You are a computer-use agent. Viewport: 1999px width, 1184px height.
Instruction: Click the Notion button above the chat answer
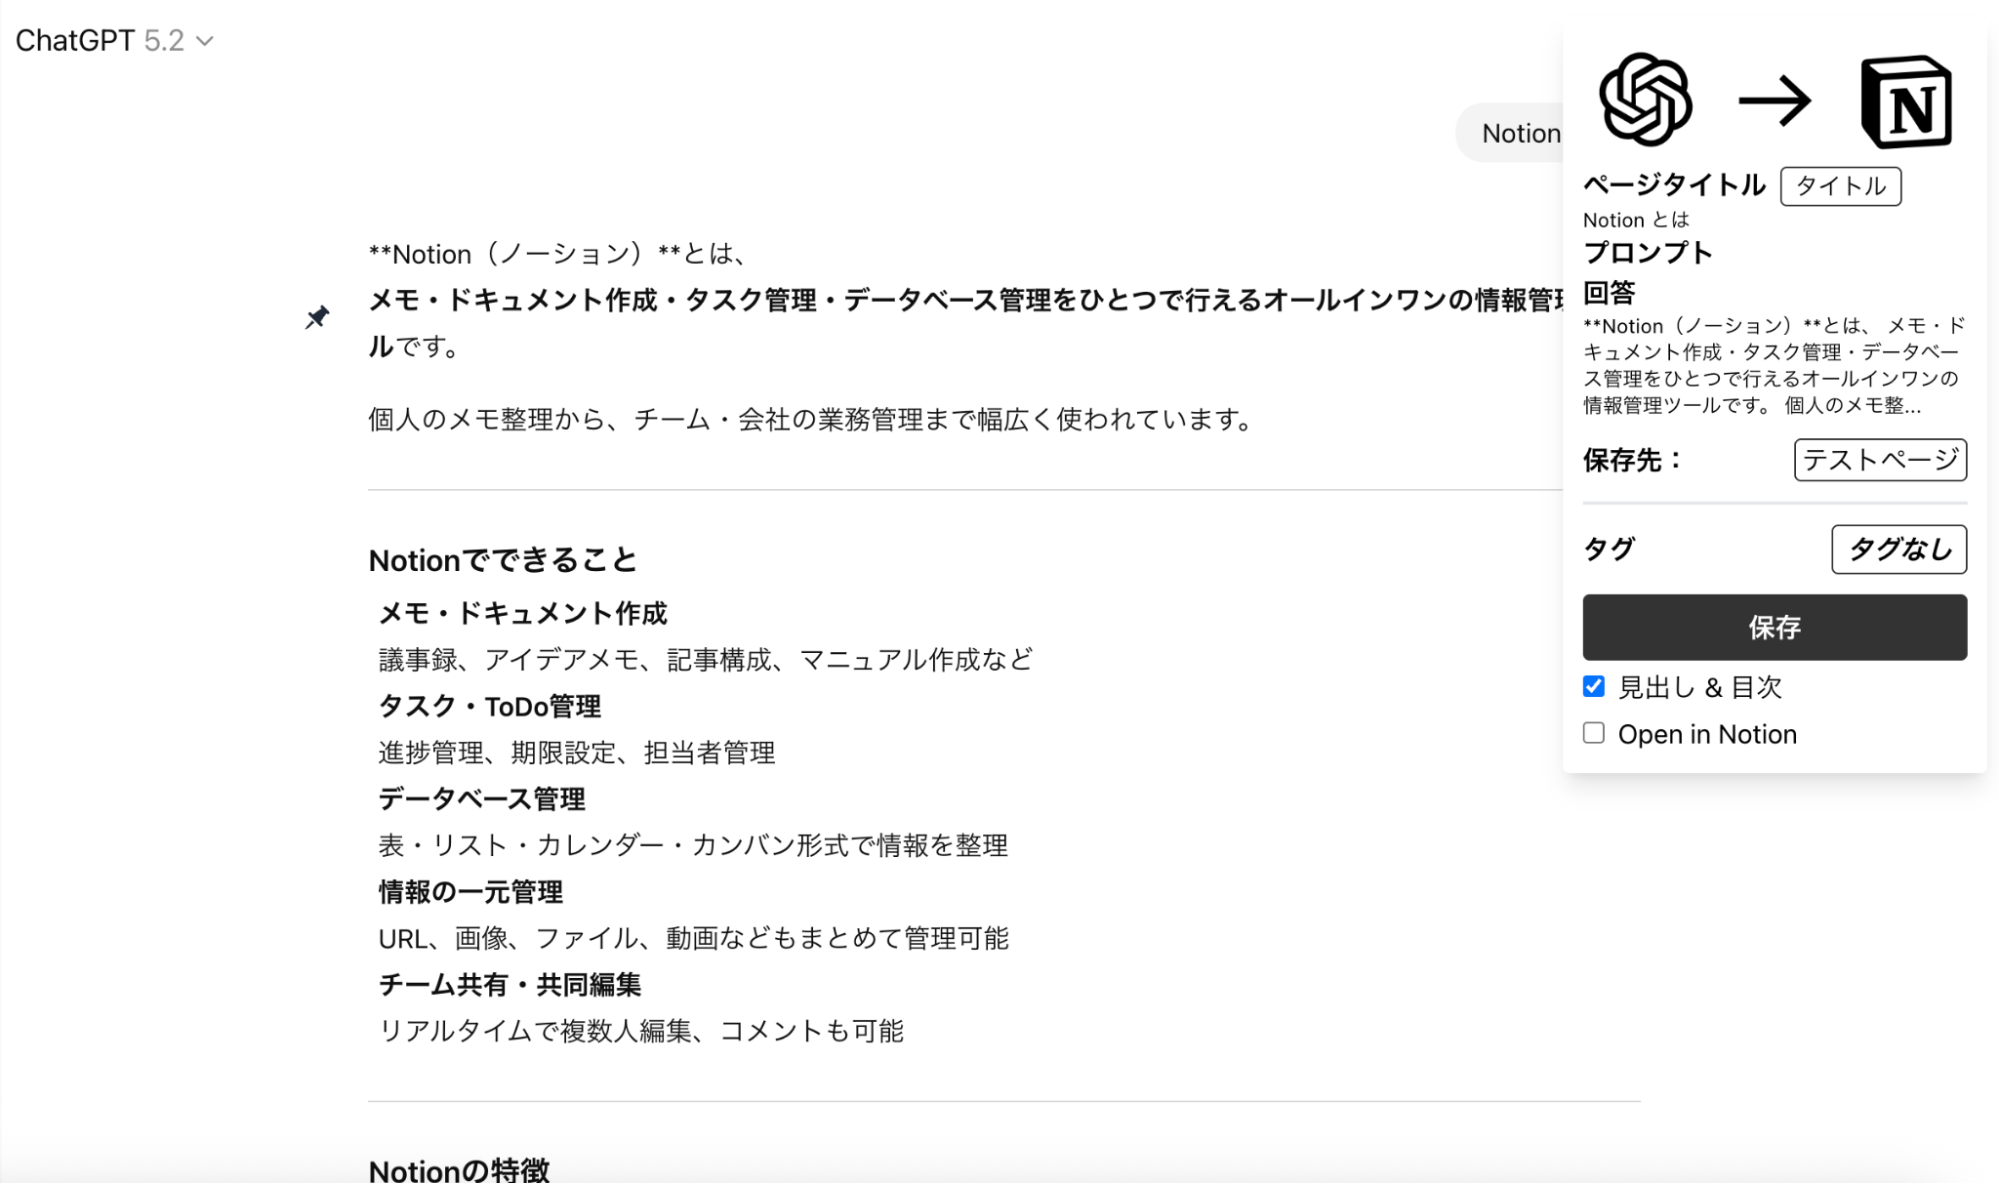pyautogui.click(x=1520, y=133)
